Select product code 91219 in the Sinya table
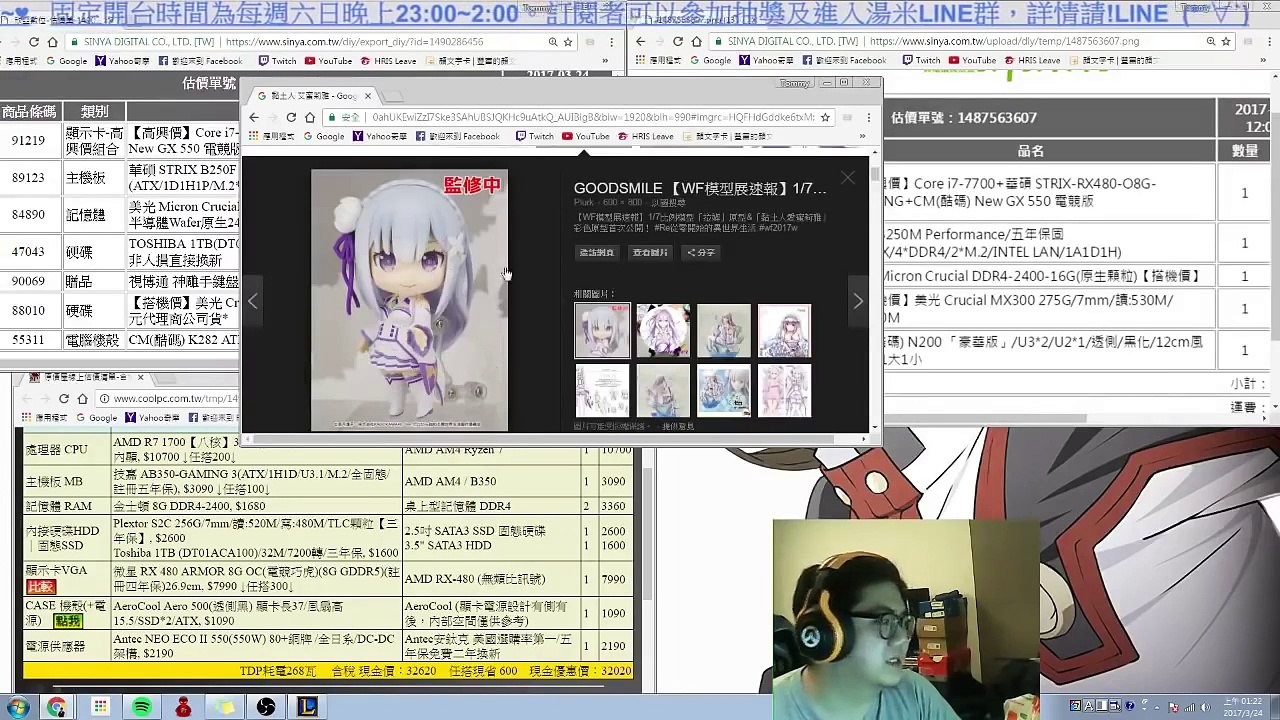This screenshot has height=720, width=1280. 28,141
